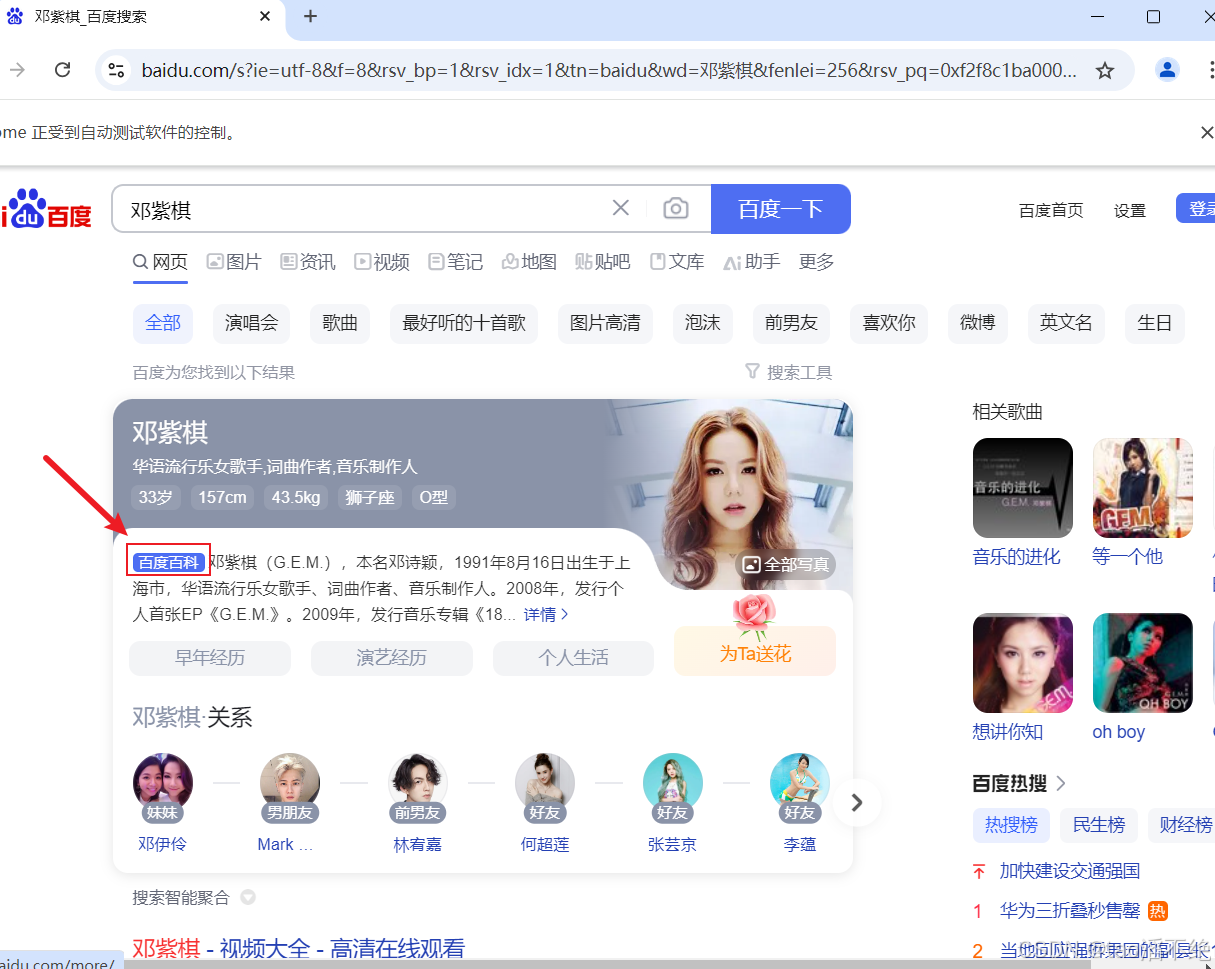Select 网页 search tab
The image size is (1215, 969).
click(160, 262)
